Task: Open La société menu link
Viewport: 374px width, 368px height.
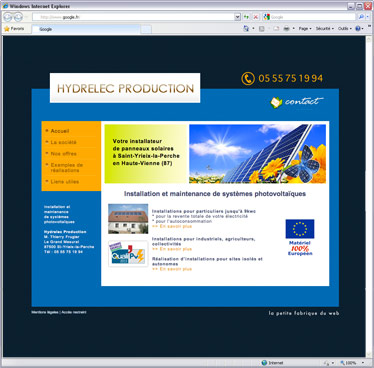Action: tap(64, 142)
